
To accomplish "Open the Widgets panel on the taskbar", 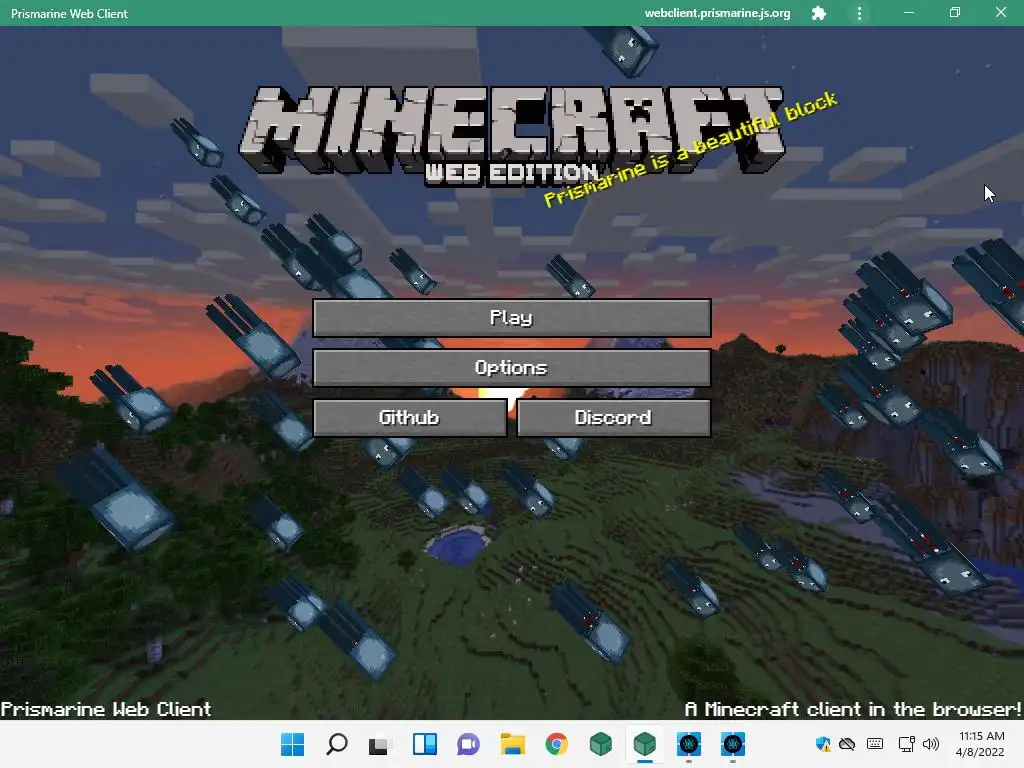I will [424, 744].
